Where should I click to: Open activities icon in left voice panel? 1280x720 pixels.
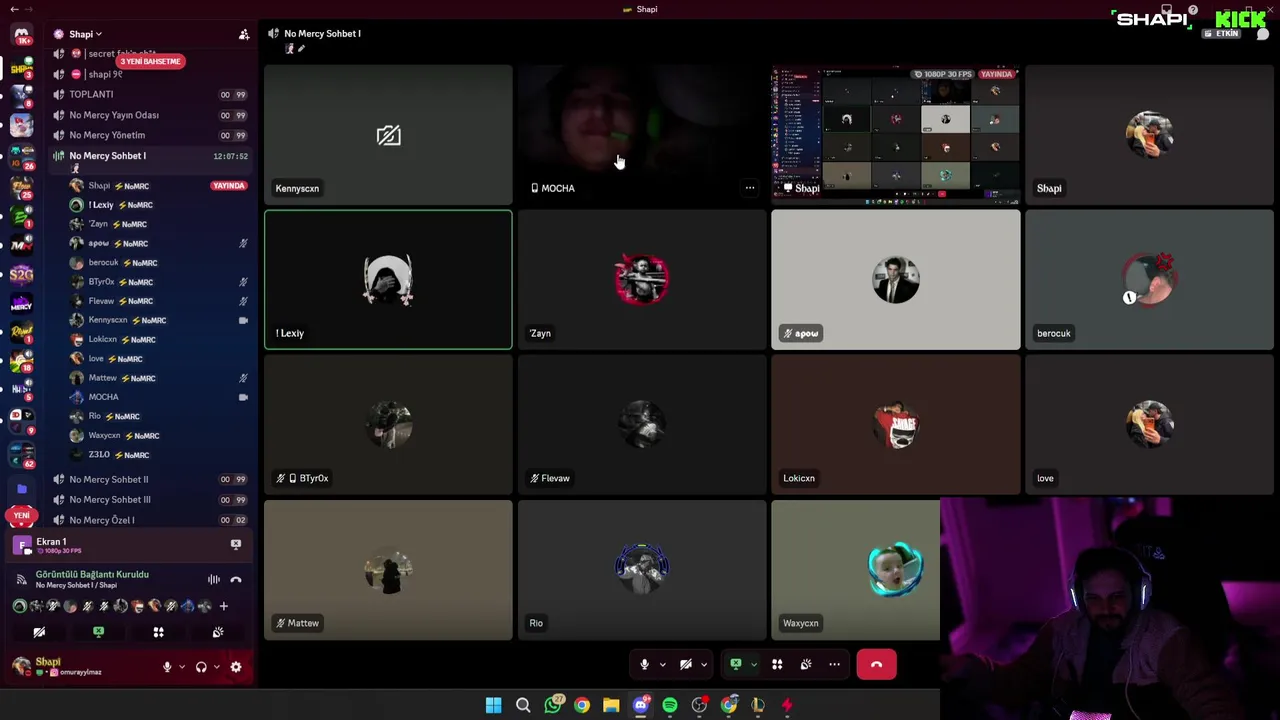tap(158, 632)
